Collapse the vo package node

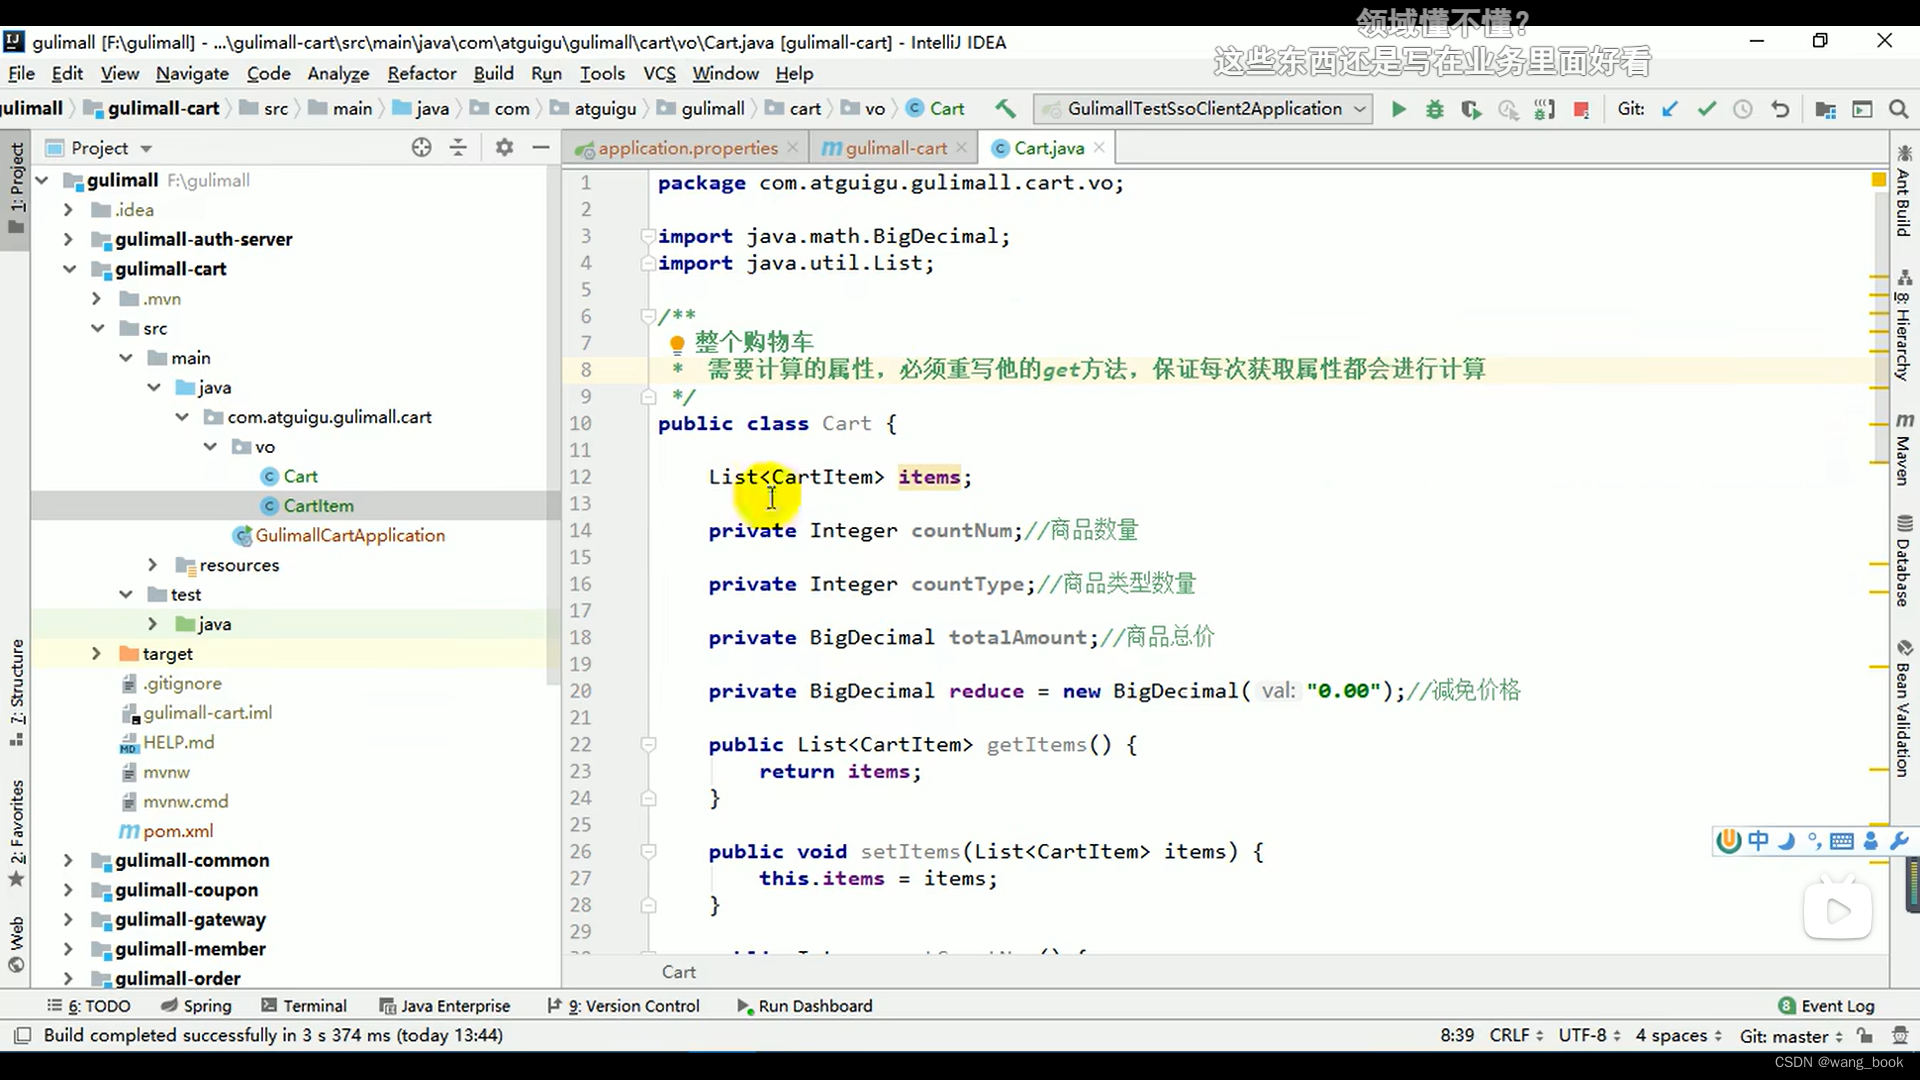point(210,446)
